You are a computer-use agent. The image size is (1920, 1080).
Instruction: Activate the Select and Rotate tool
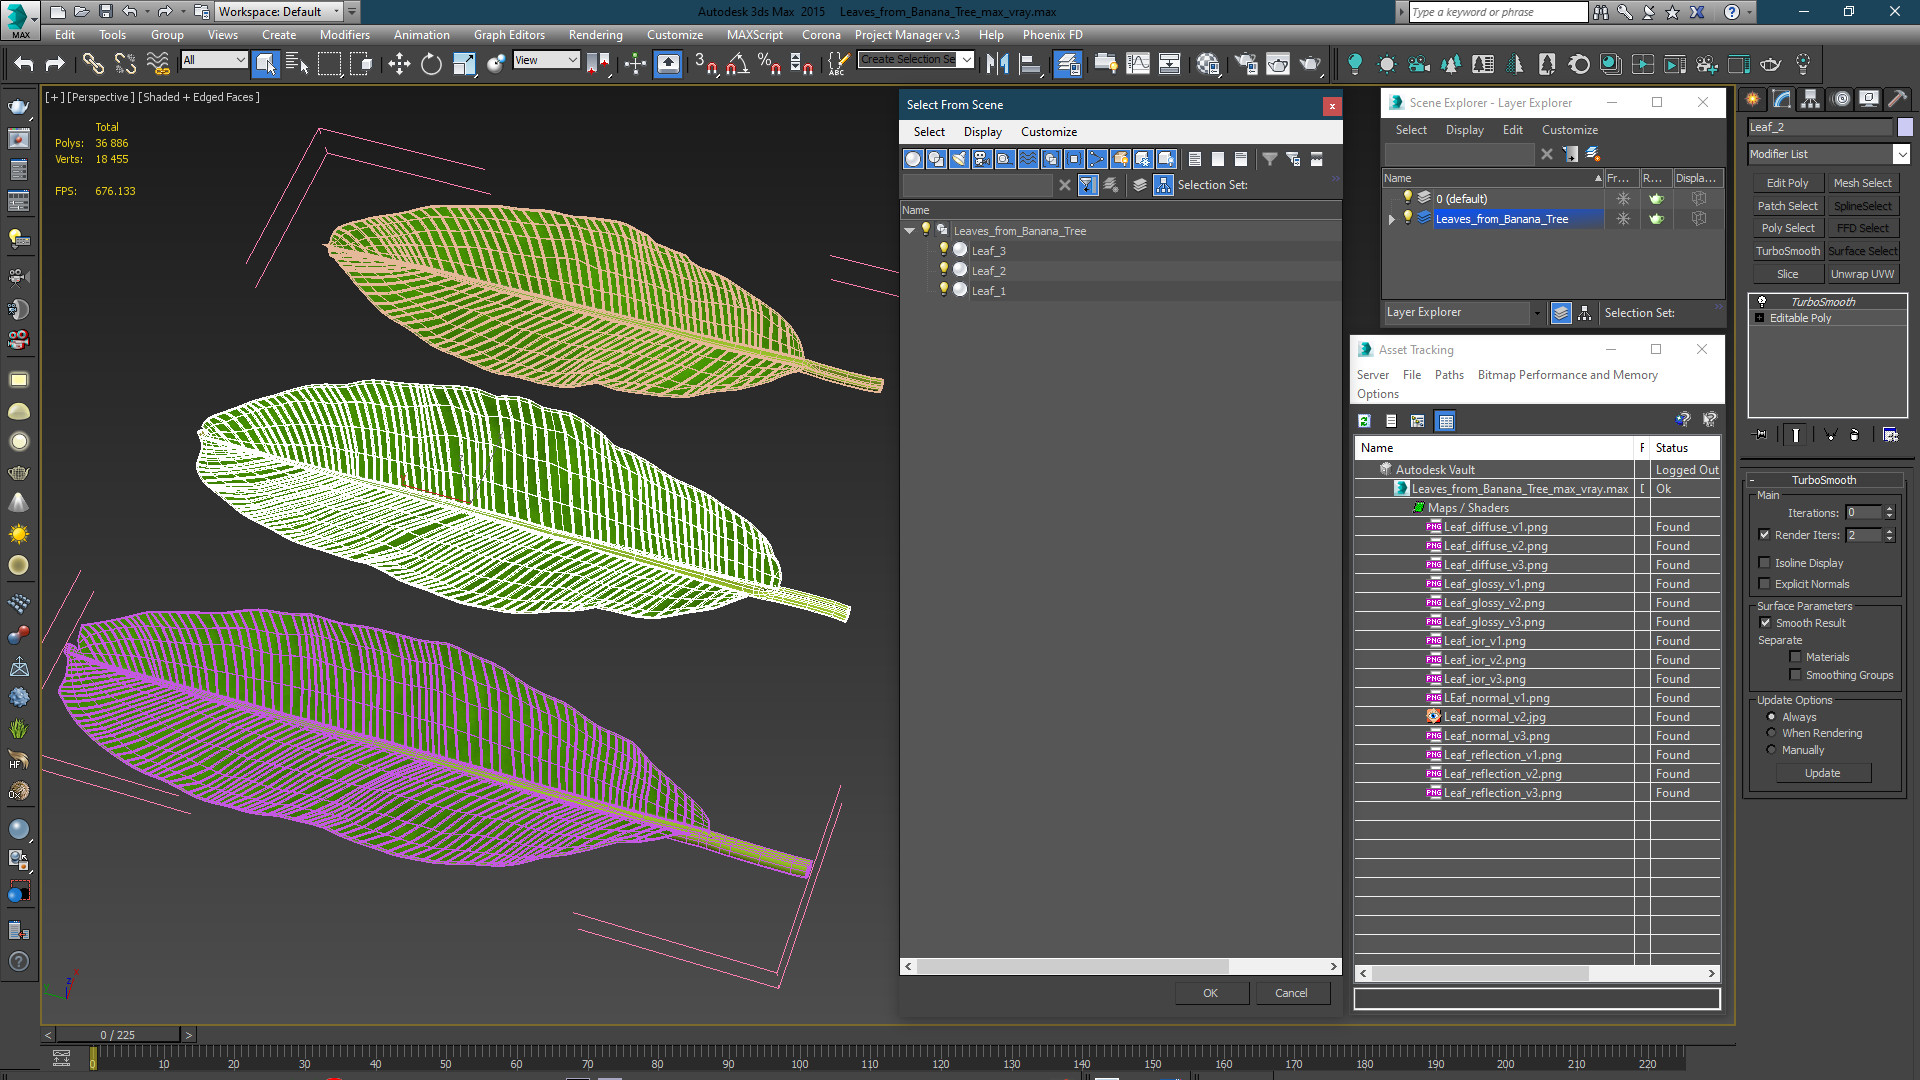(431, 64)
